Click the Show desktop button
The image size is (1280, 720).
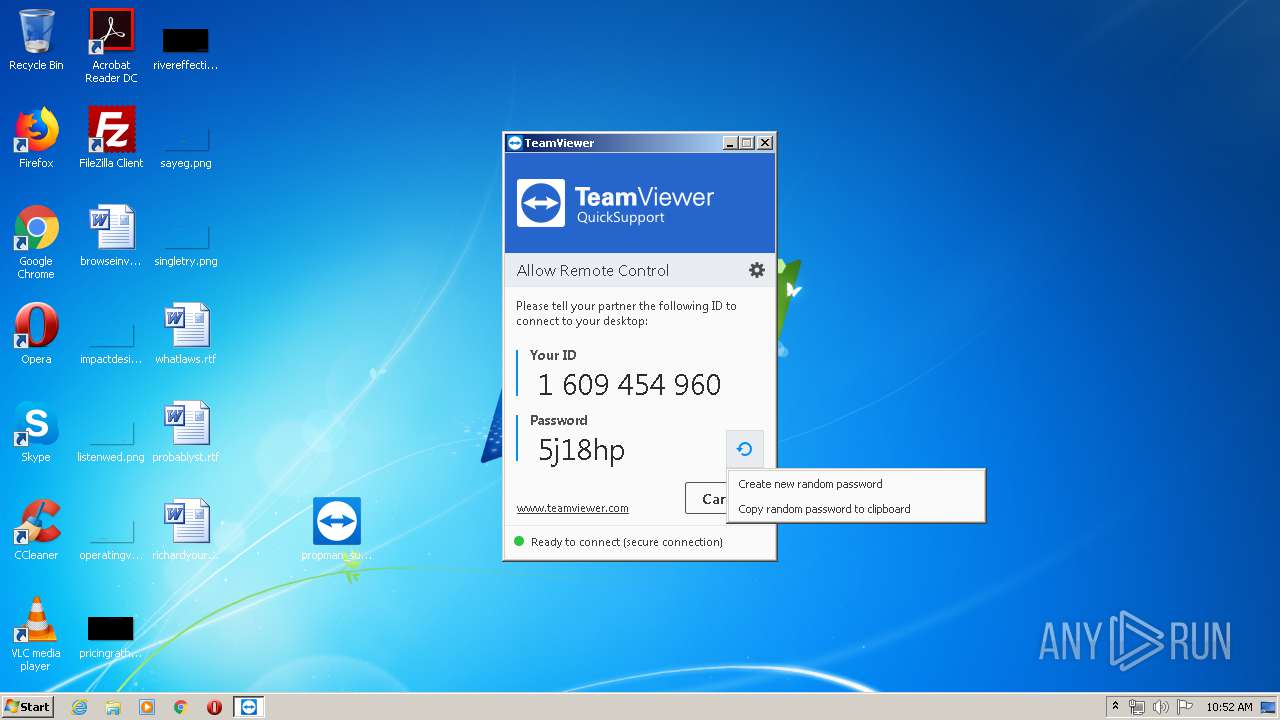tap(1270, 707)
